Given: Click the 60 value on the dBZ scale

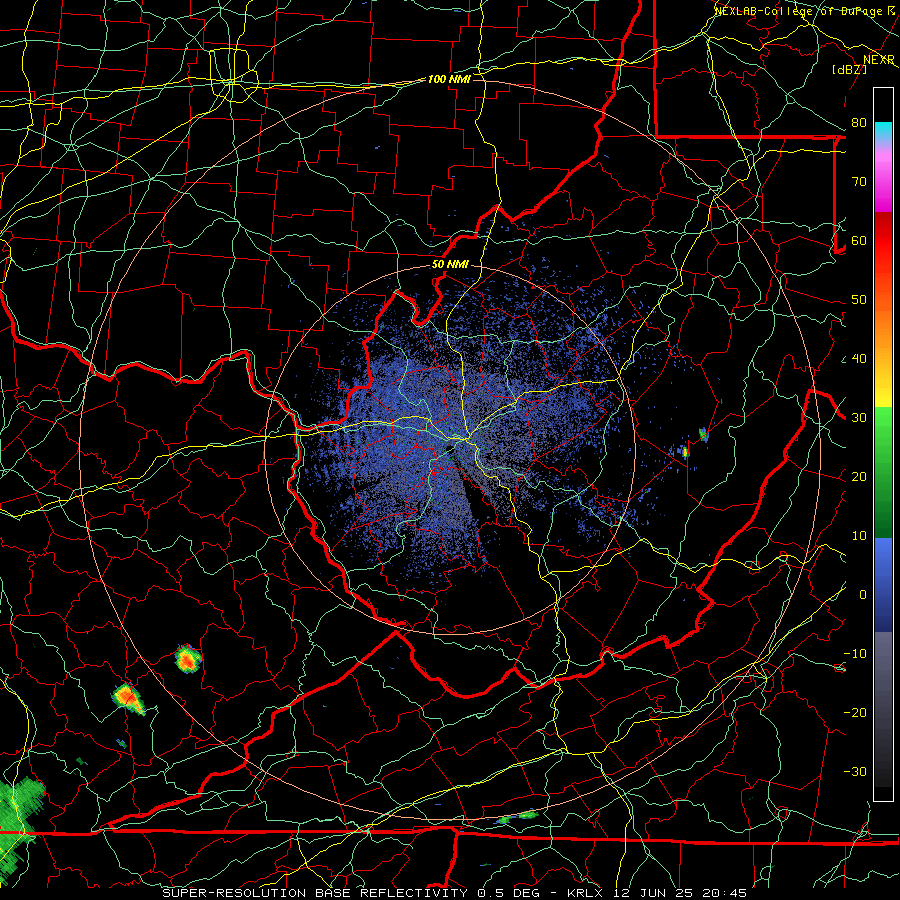Looking at the screenshot, I should coord(859,241).
